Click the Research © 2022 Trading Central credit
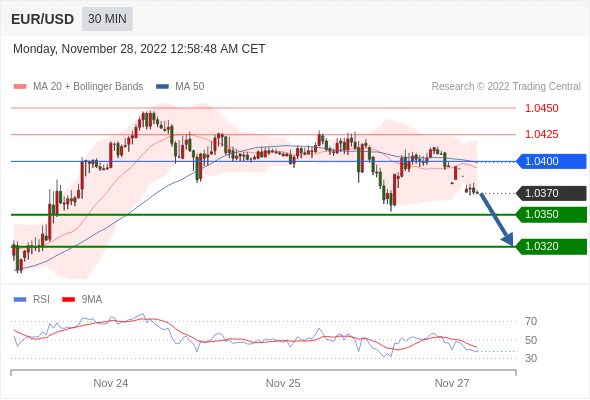The width and height of the screenshot is (590, 400). tap(506, 87)
